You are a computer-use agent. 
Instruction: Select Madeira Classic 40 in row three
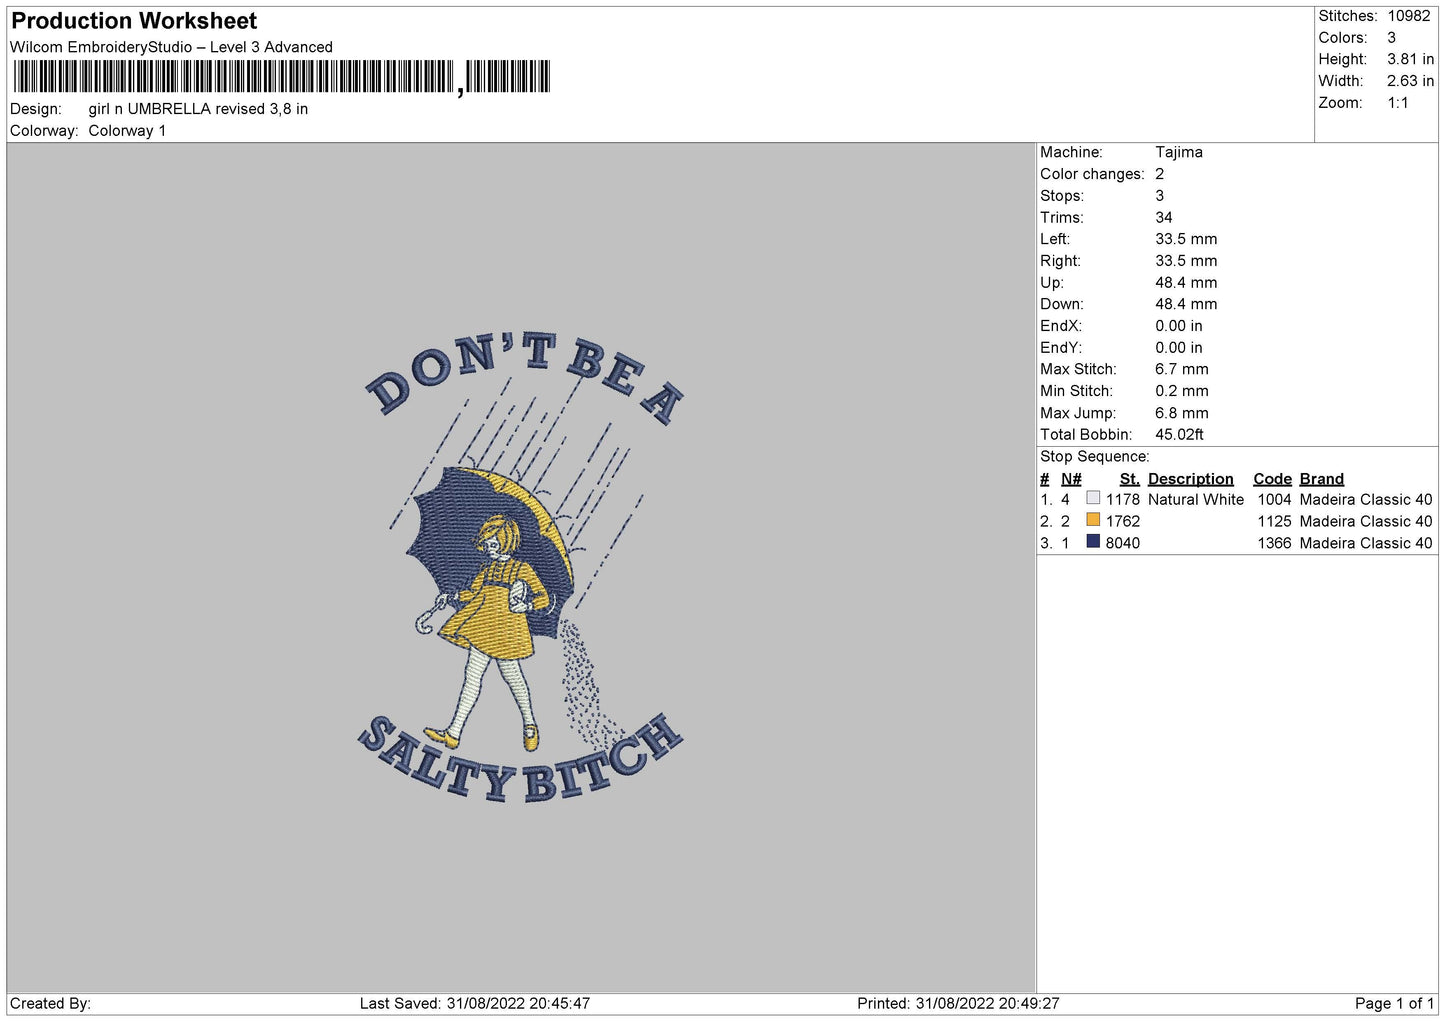1366,543
